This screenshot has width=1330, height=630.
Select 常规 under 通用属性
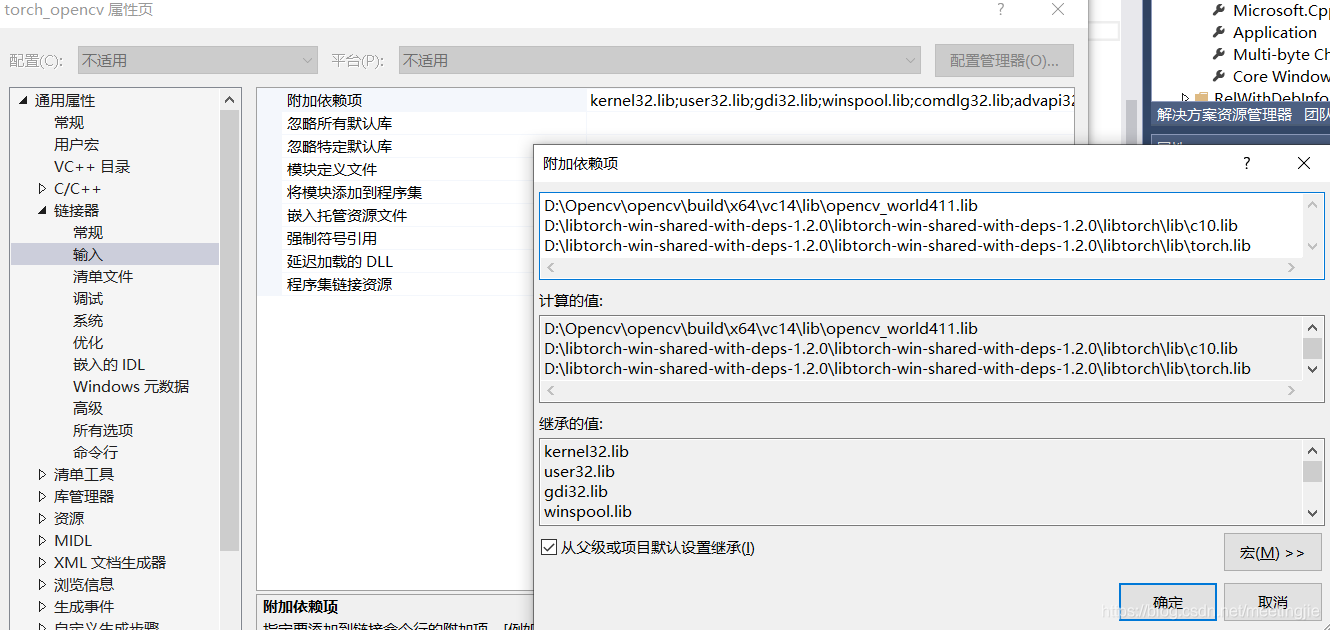click(69, 122)
